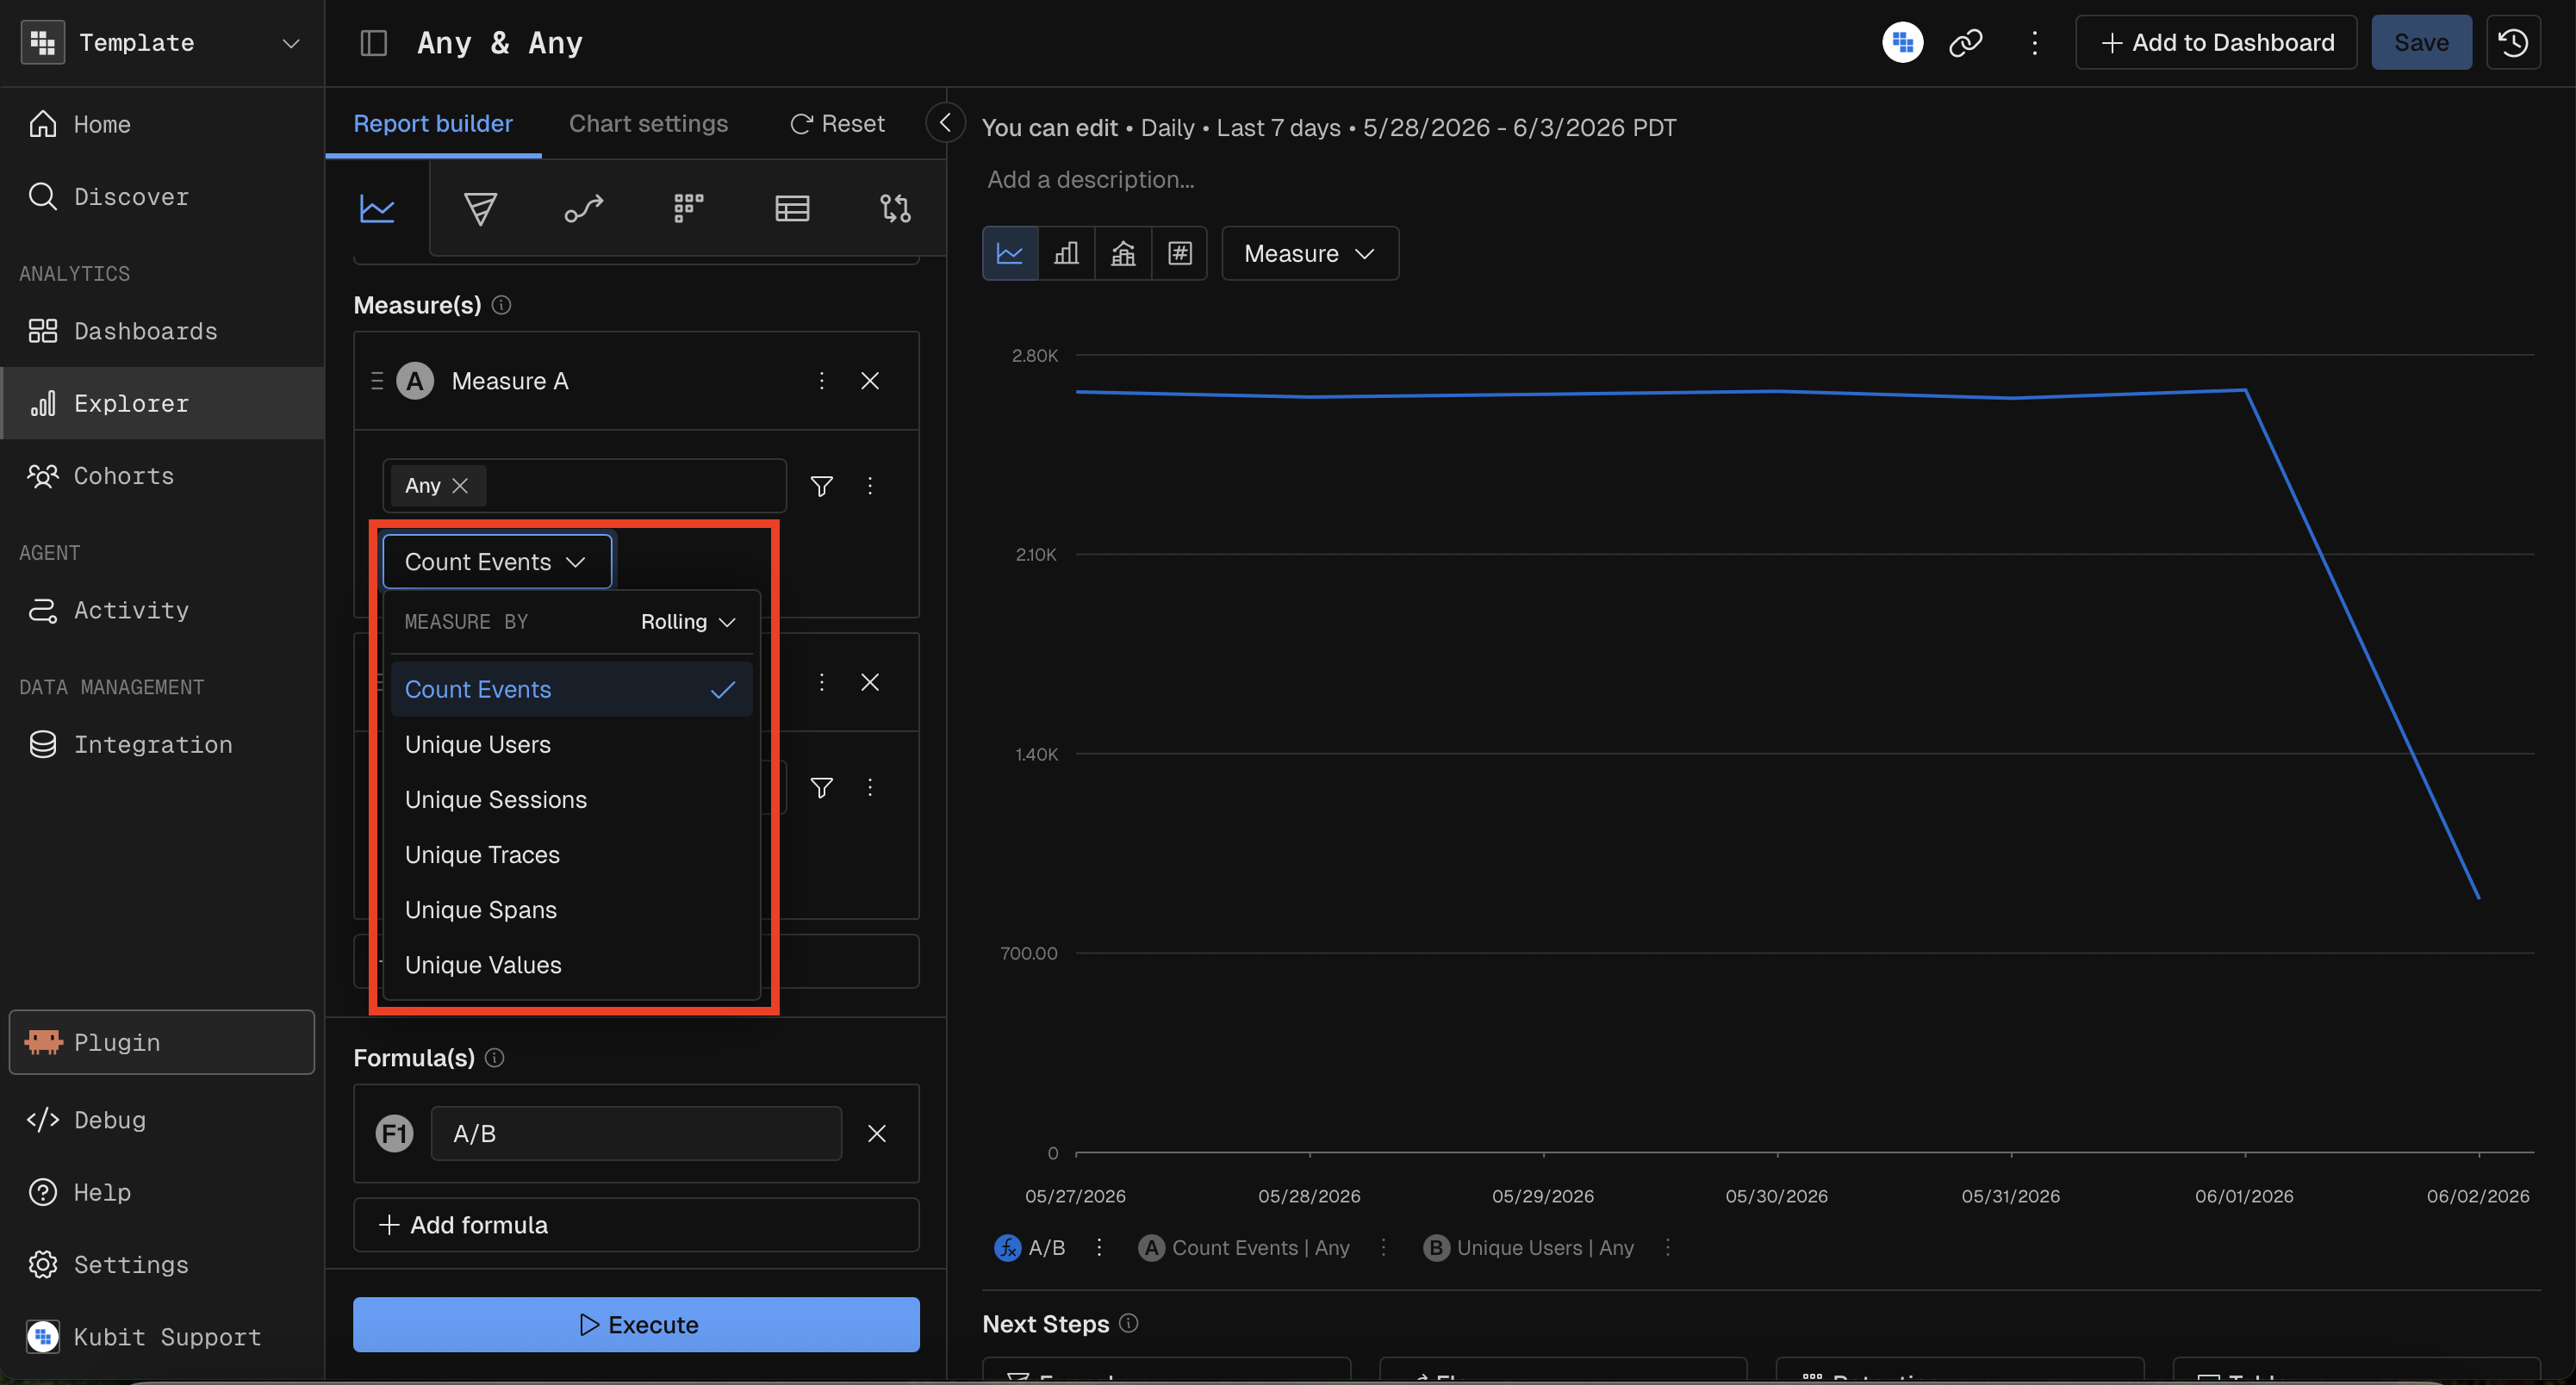Edit the A/B formula input field

click(636, 1133)
